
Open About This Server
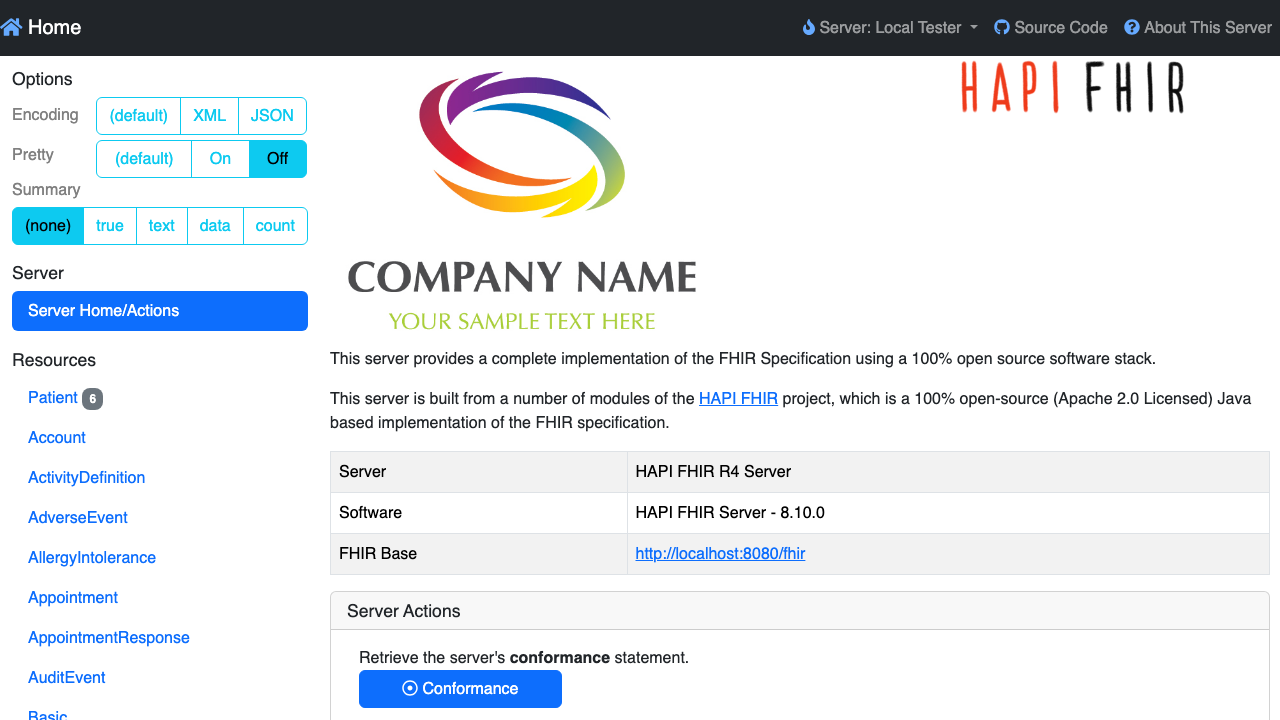tap(1198, 28)
